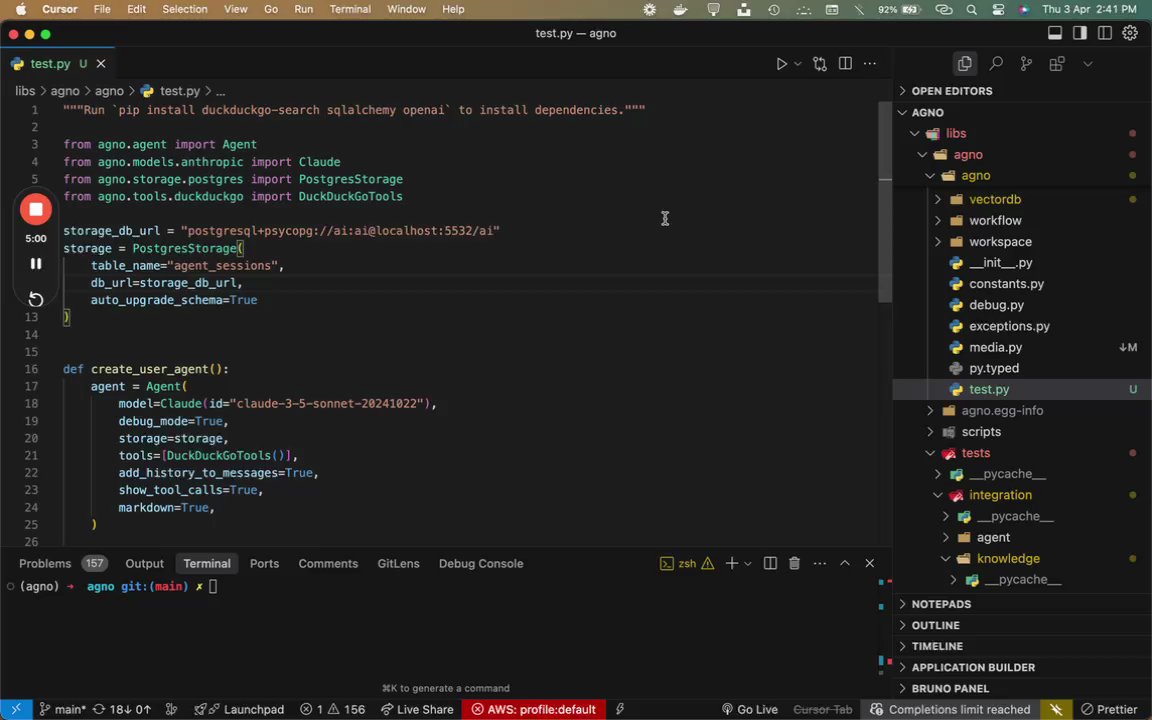The height and width of the screenshot is (720, 1152).
Task: Open the Search view in the sidebar
Action: pos(996,64)
